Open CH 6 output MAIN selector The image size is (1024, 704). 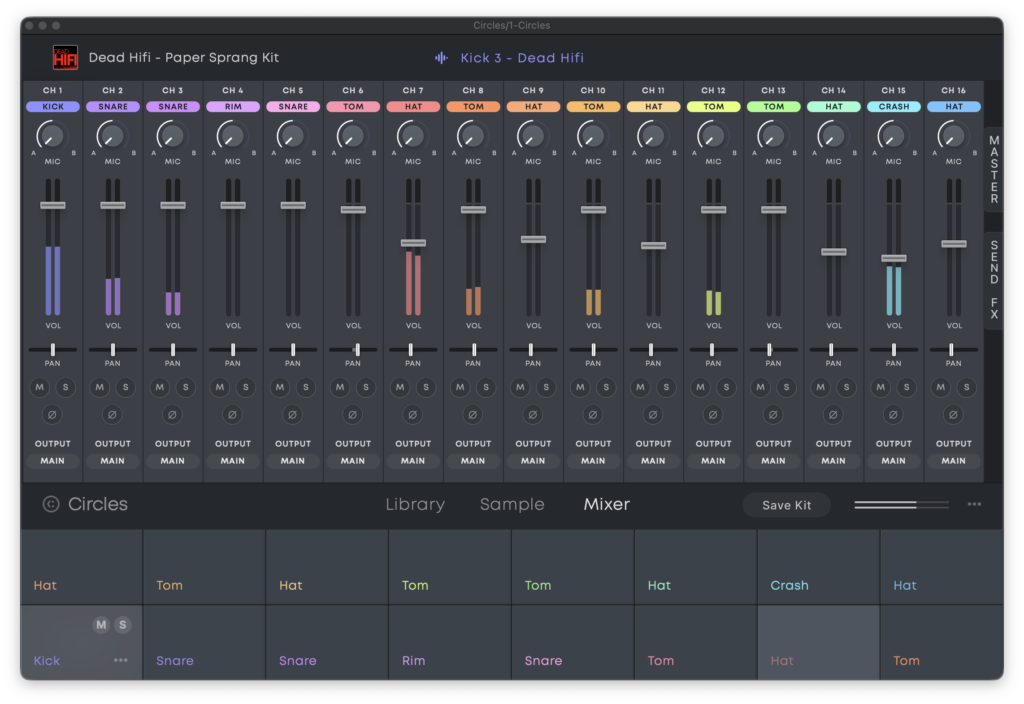353,461
